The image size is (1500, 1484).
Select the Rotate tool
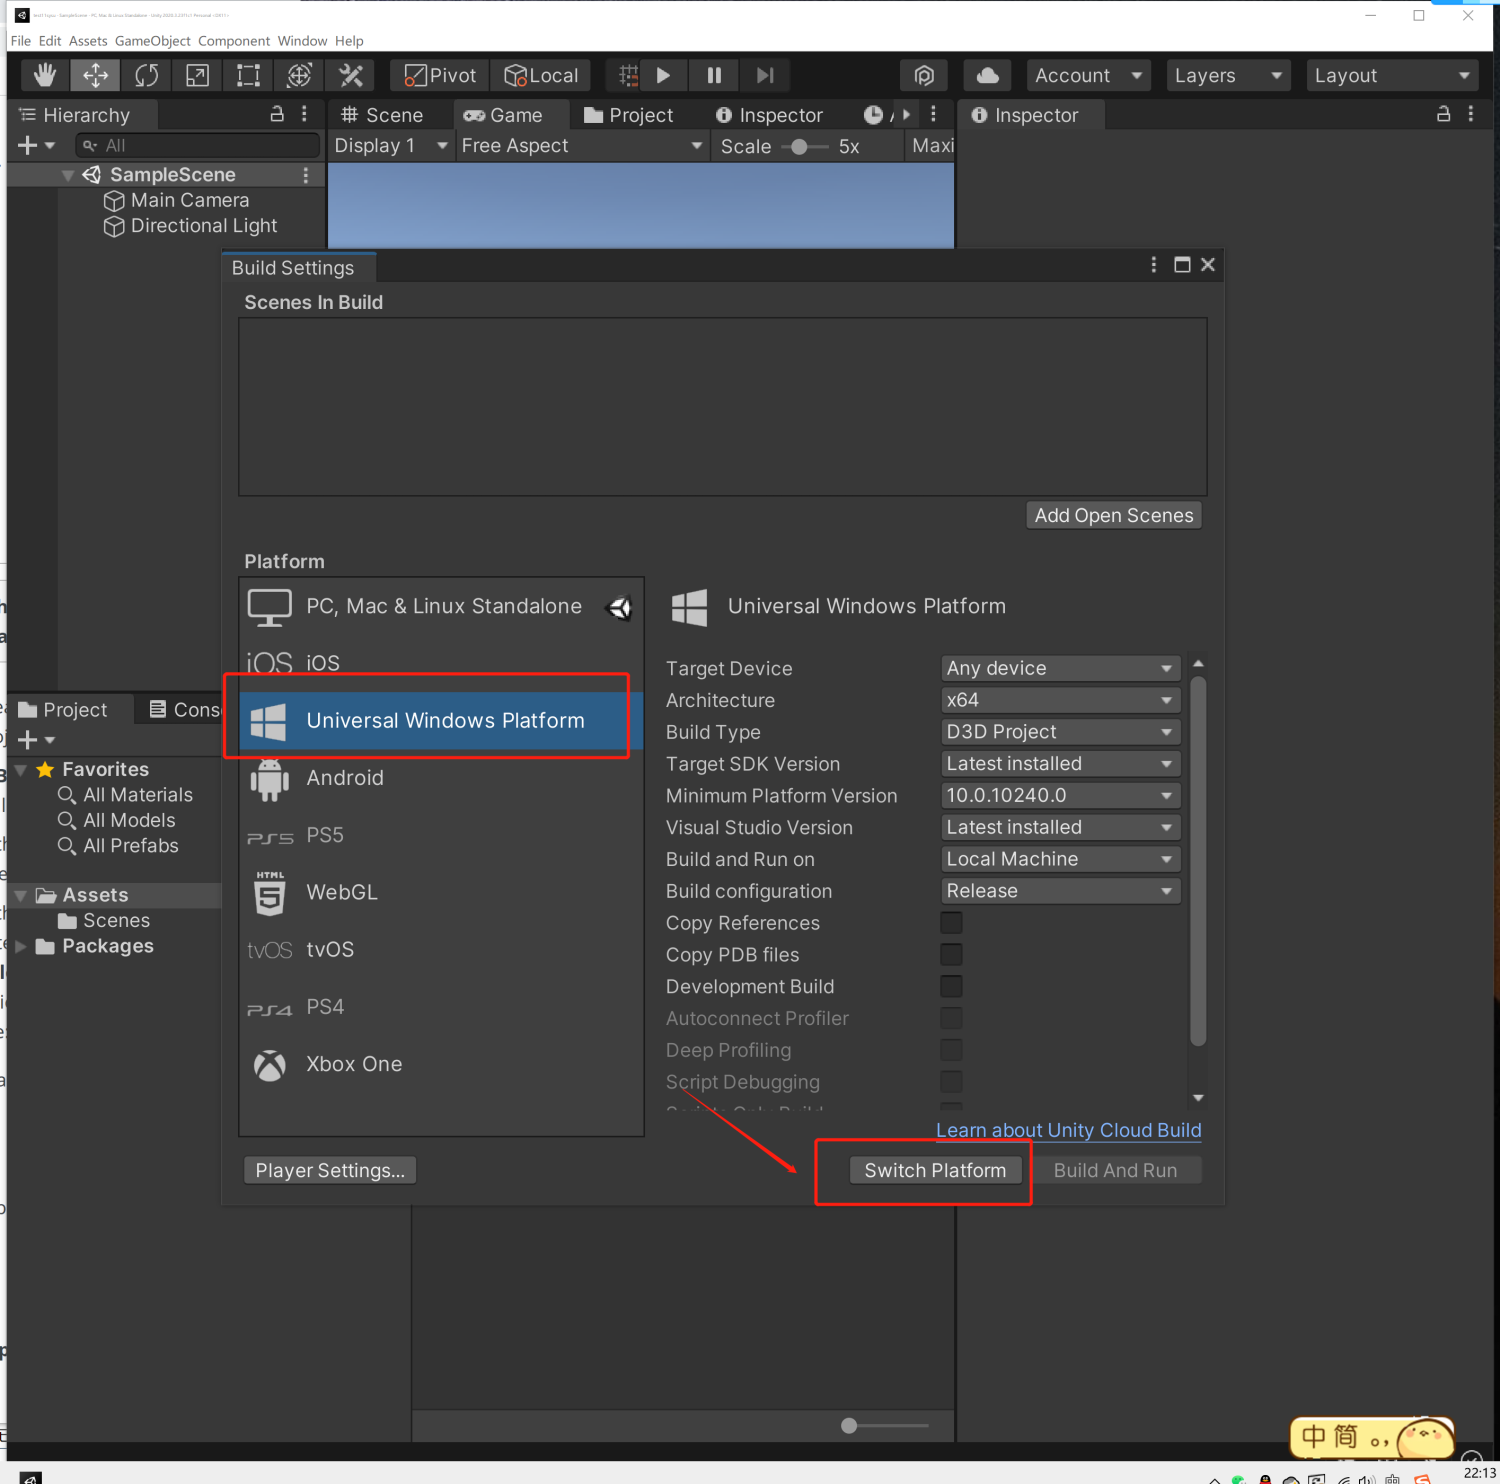146,75
